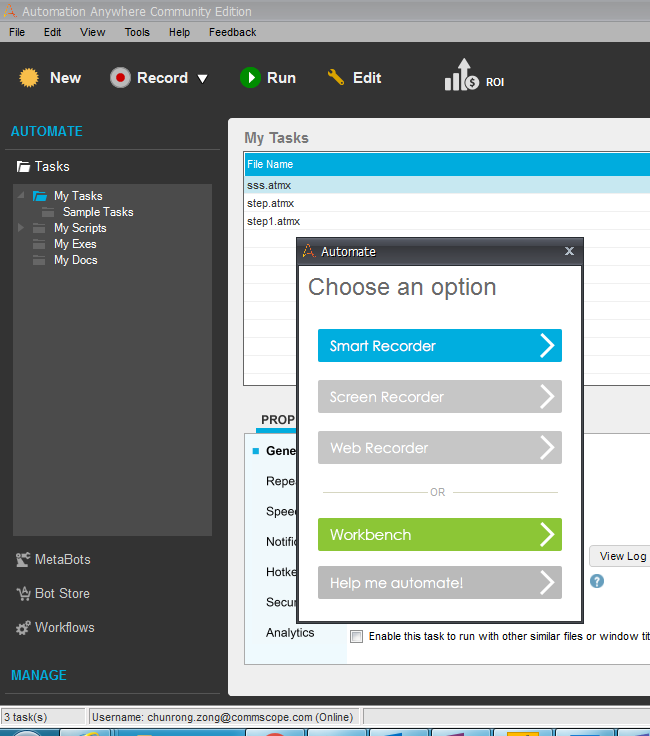Open the Record dropdown arrow

coord(202,79)
